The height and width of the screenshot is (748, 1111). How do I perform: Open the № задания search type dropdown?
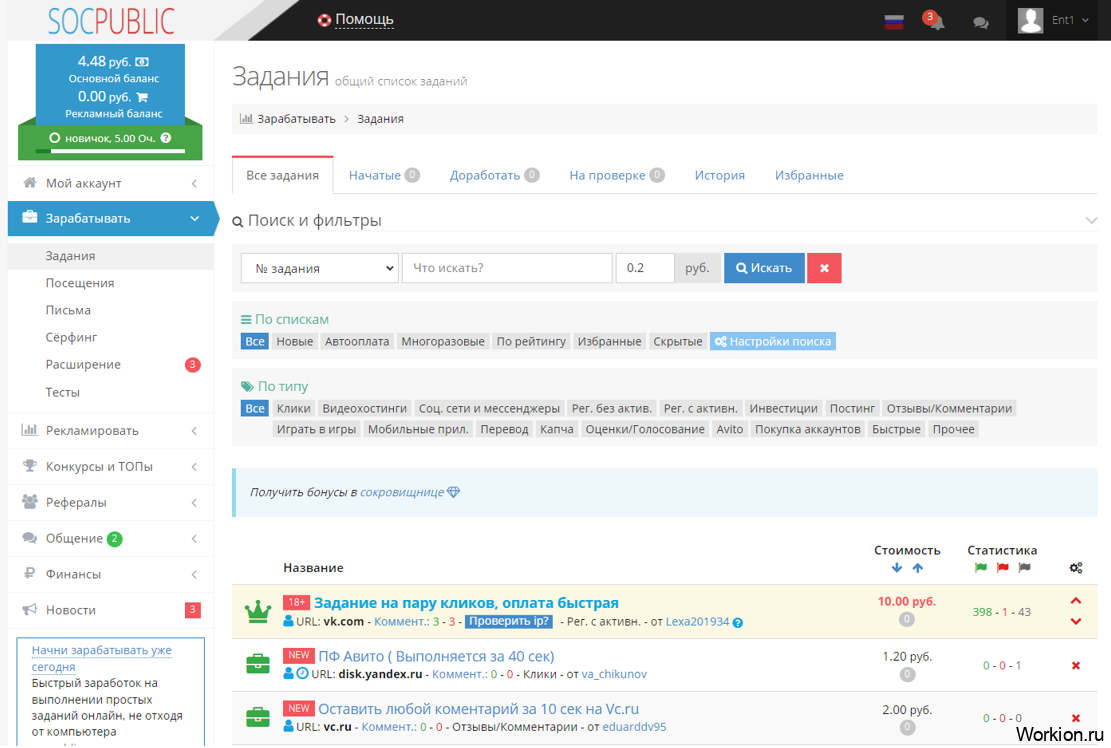320,268
